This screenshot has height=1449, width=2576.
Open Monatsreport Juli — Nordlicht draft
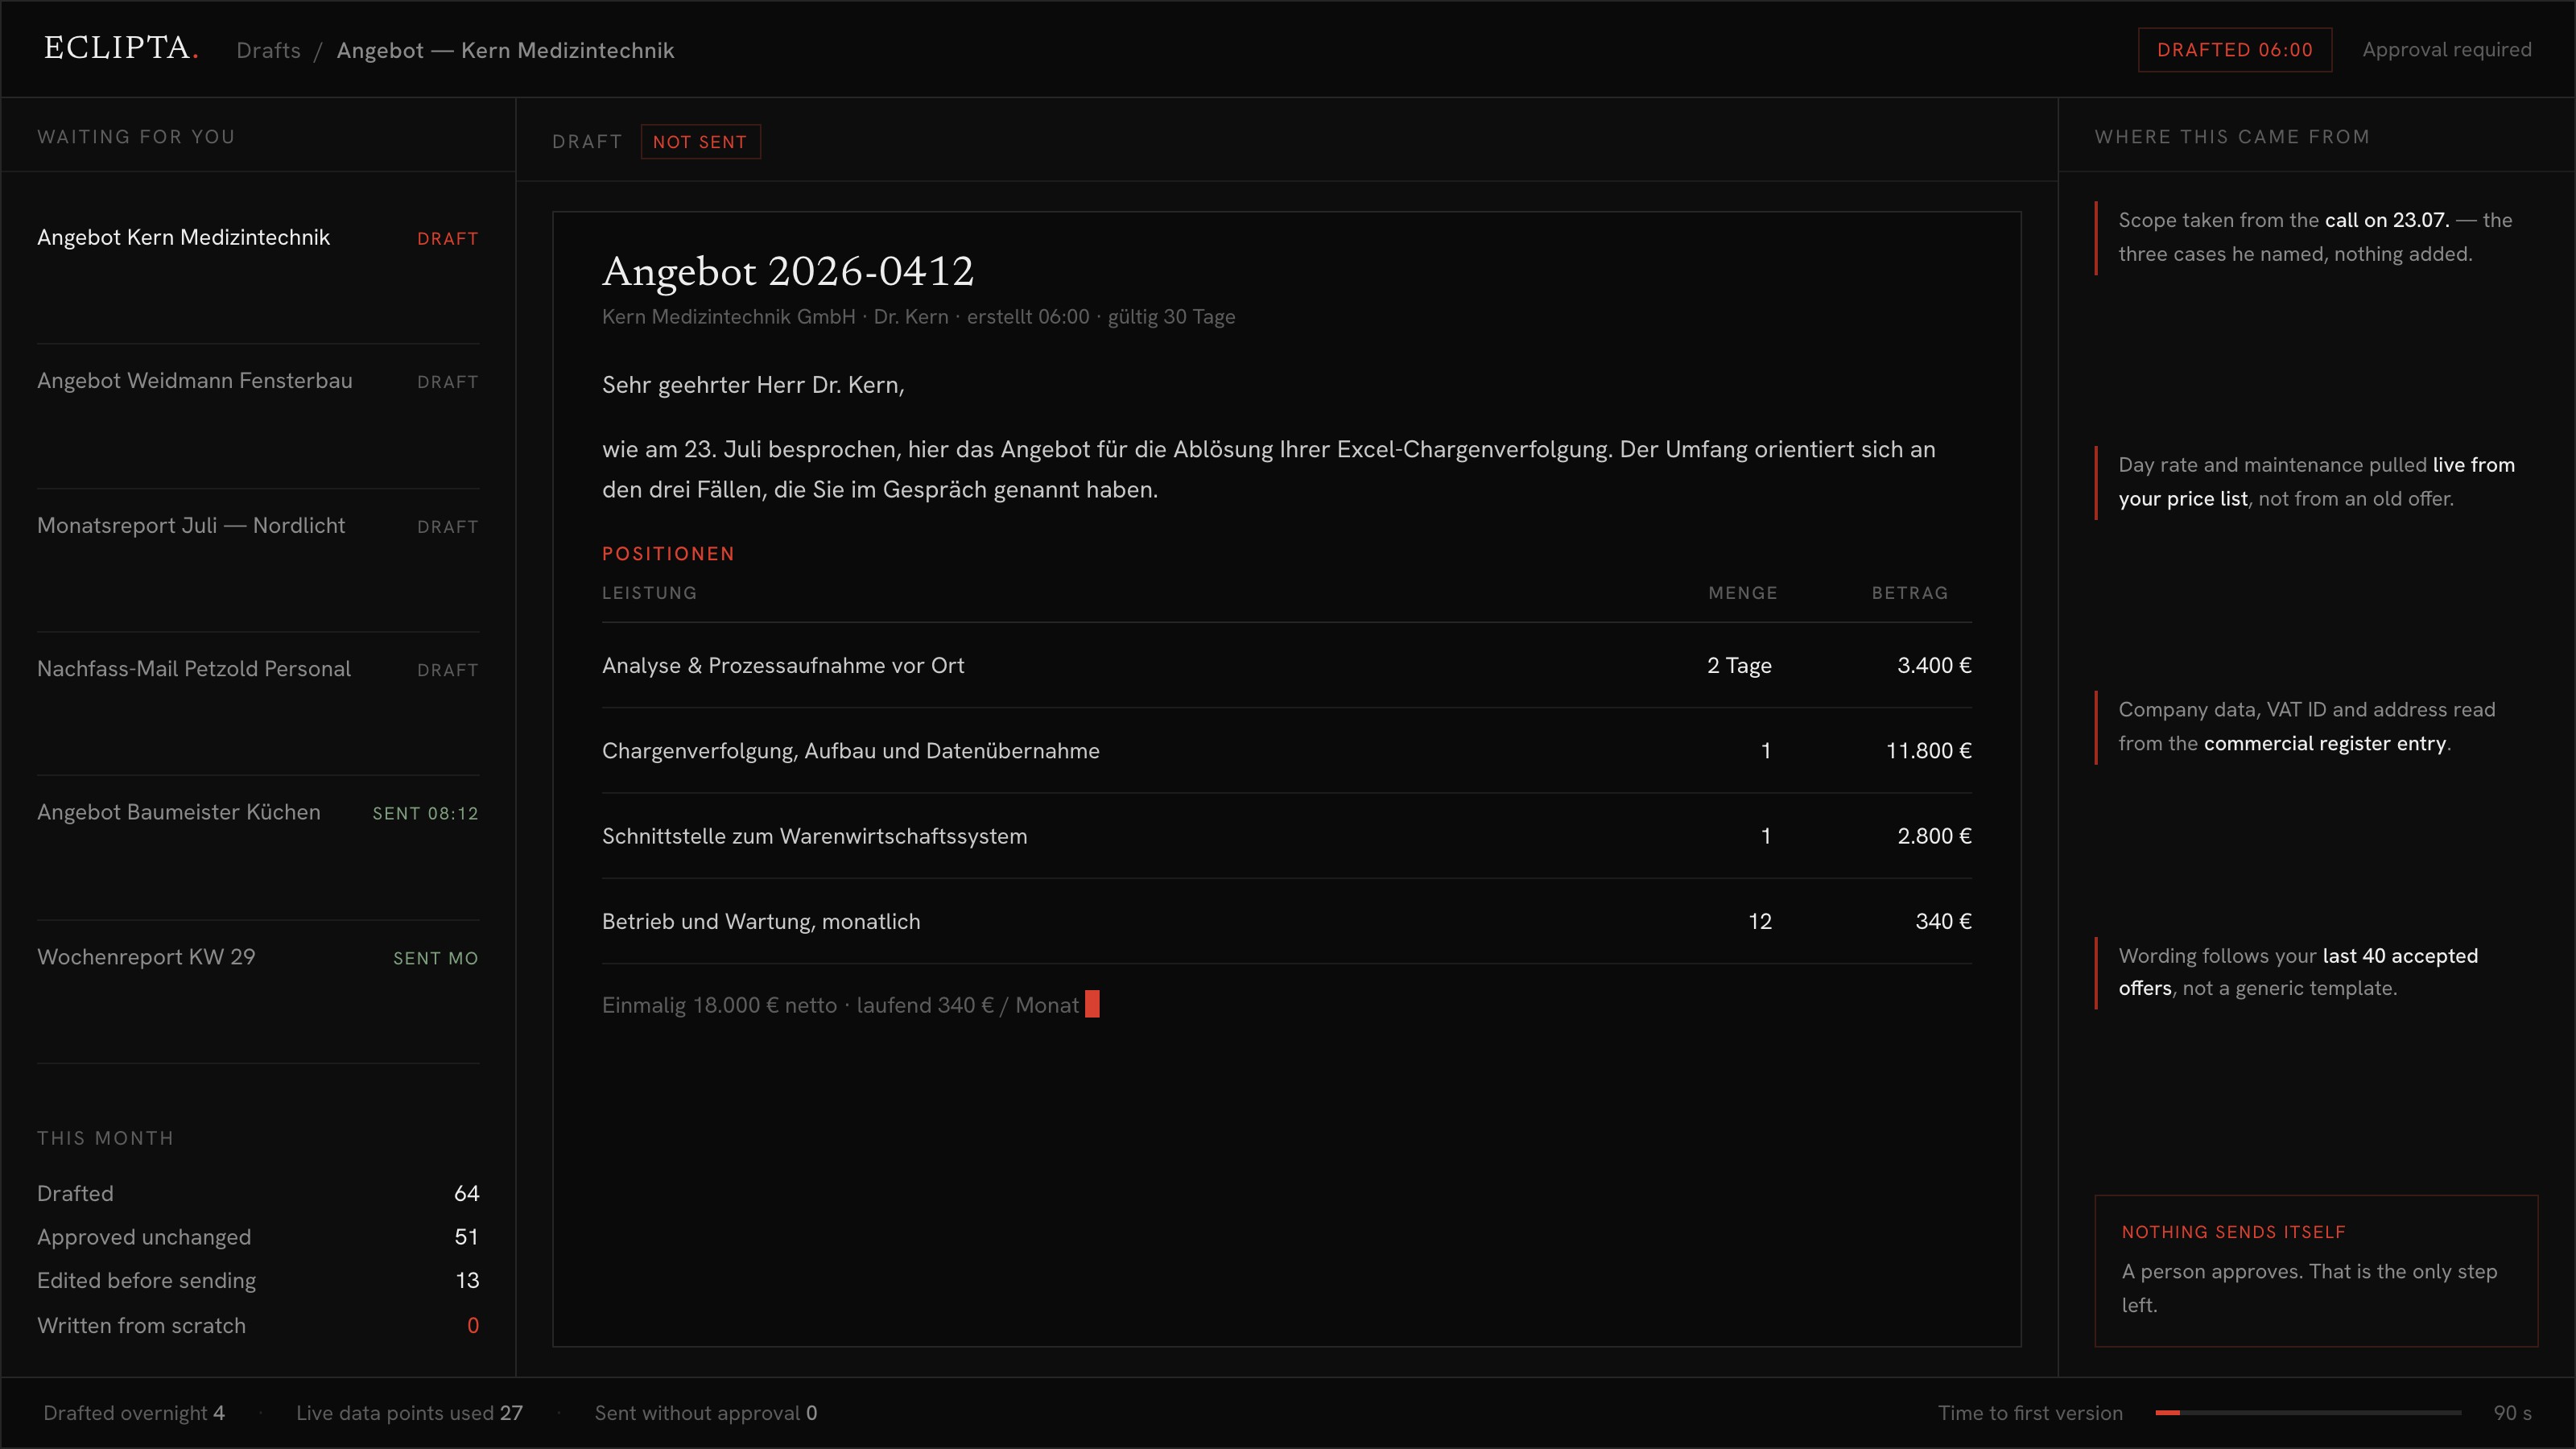[258, 560]
